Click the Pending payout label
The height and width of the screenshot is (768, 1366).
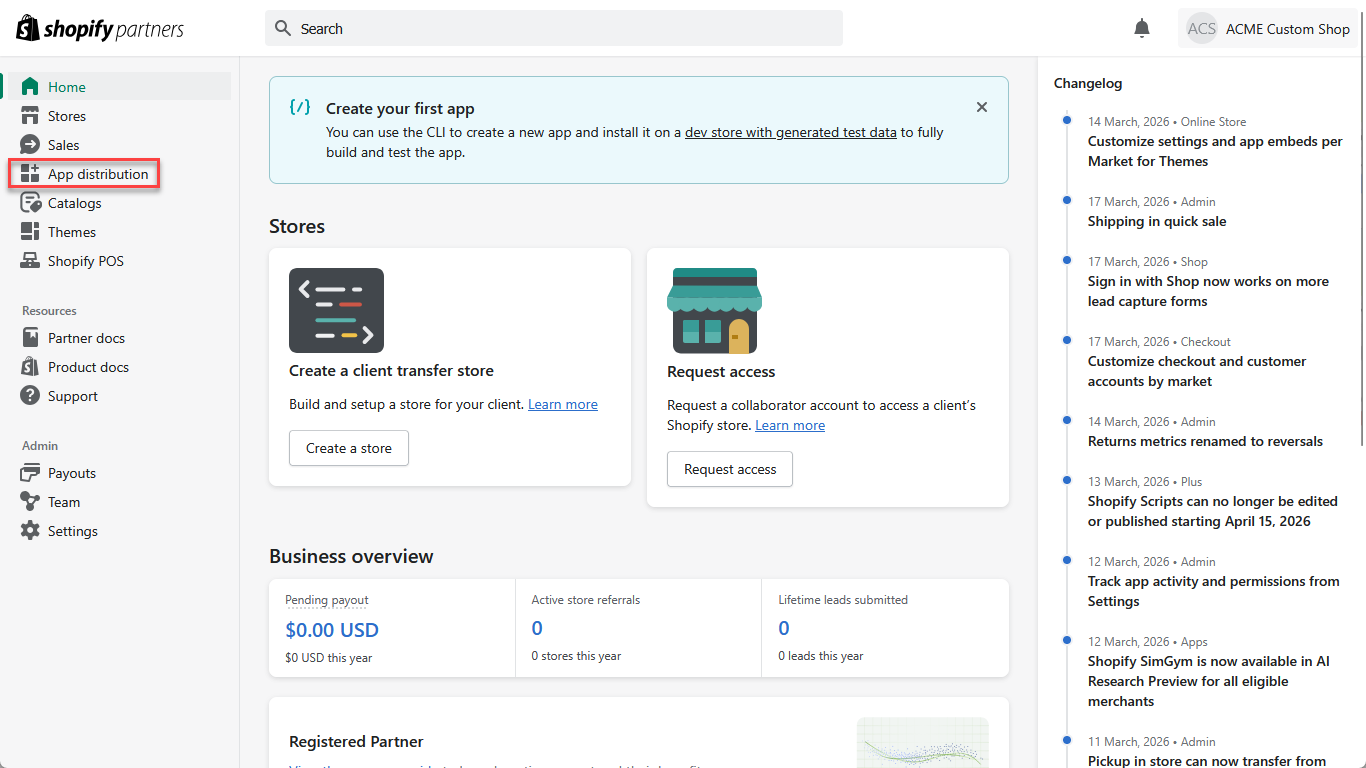(327, 600)
